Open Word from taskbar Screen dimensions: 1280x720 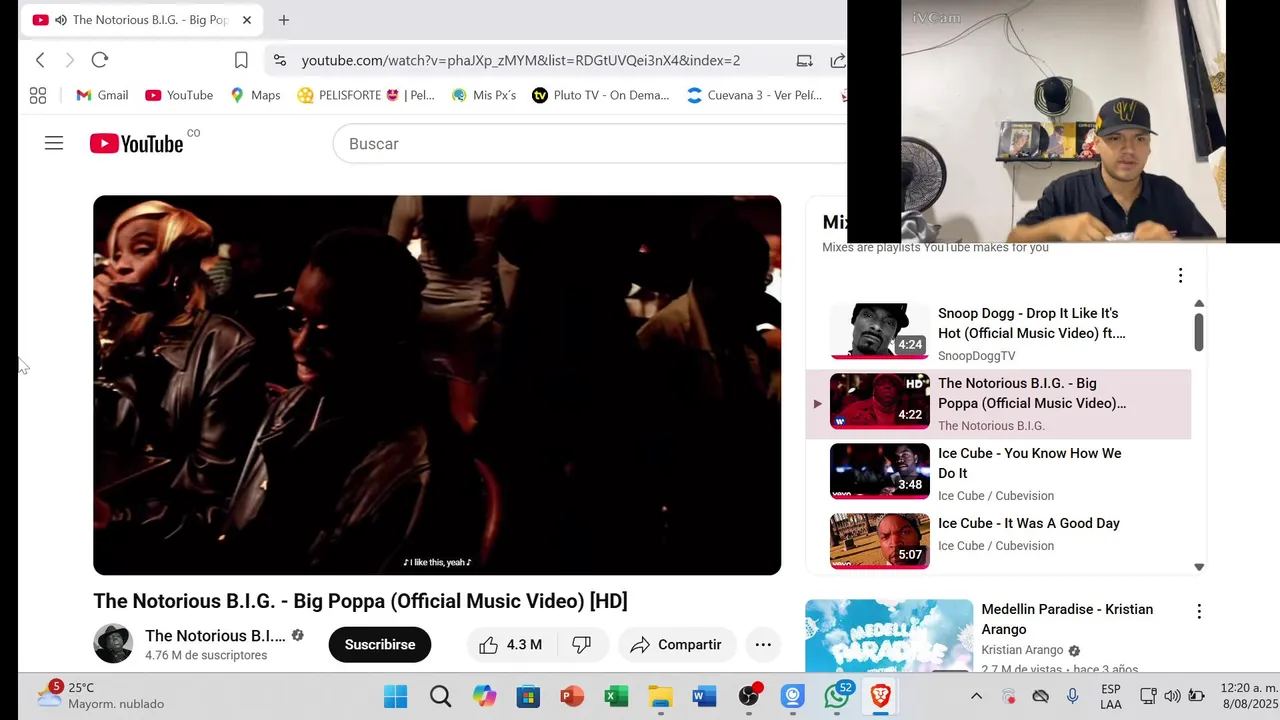point(704,696)
